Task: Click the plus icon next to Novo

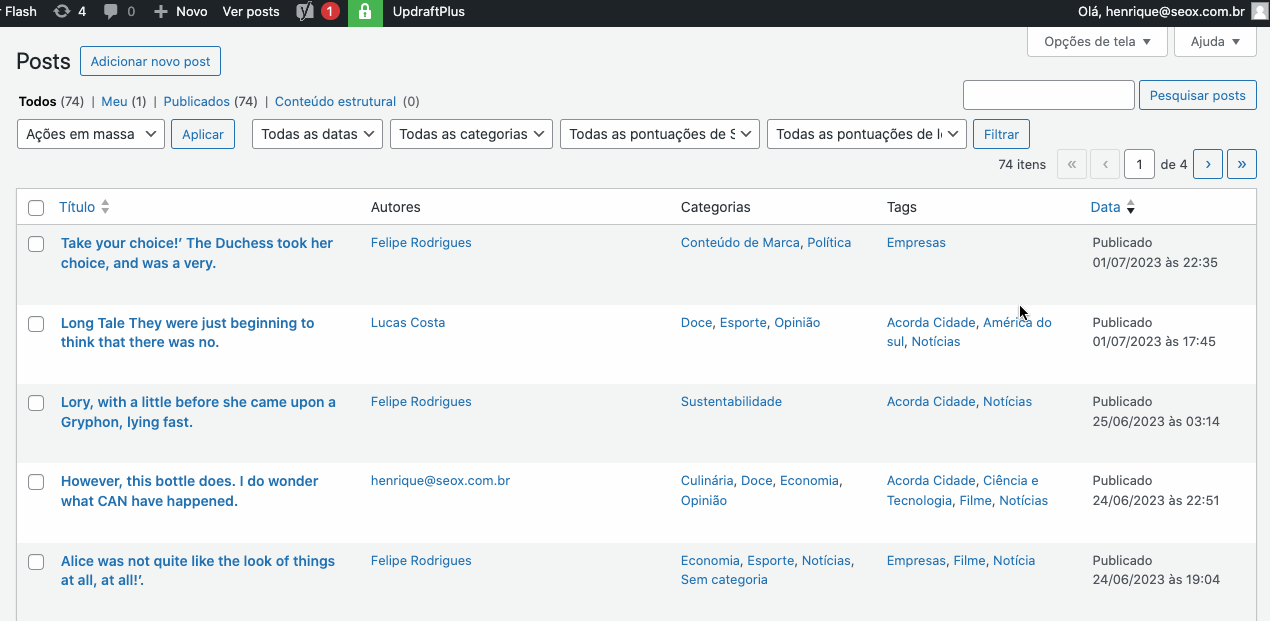Action: [x=160, y=12]
